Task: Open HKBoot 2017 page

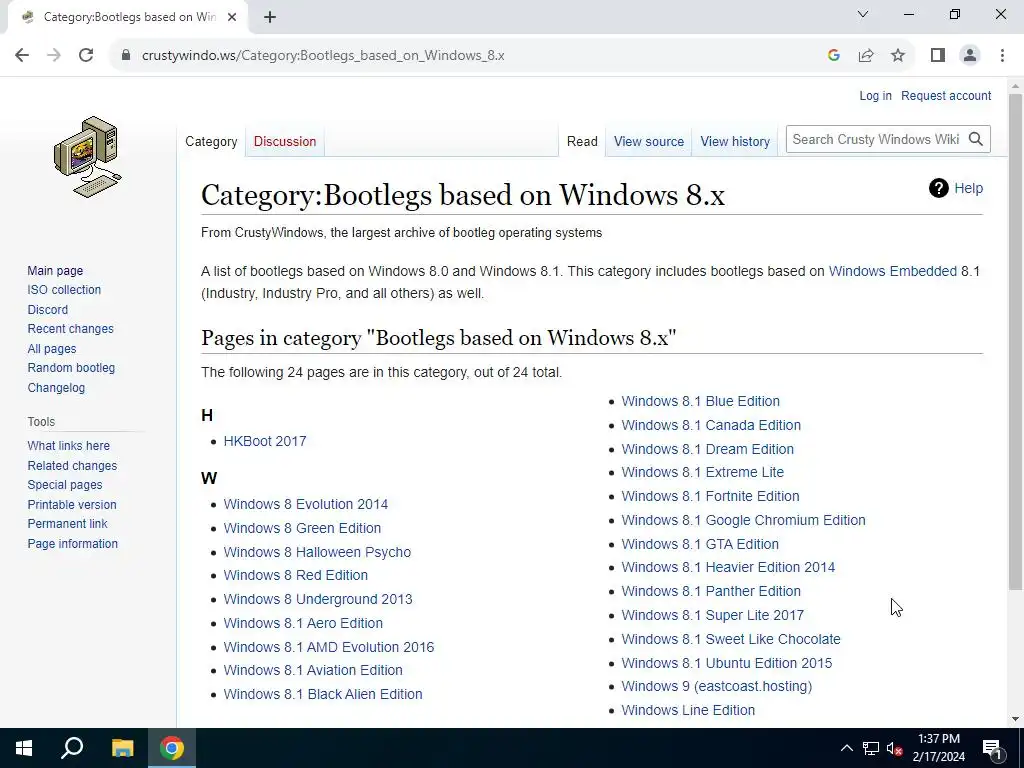Action: [x=264, y=441]
